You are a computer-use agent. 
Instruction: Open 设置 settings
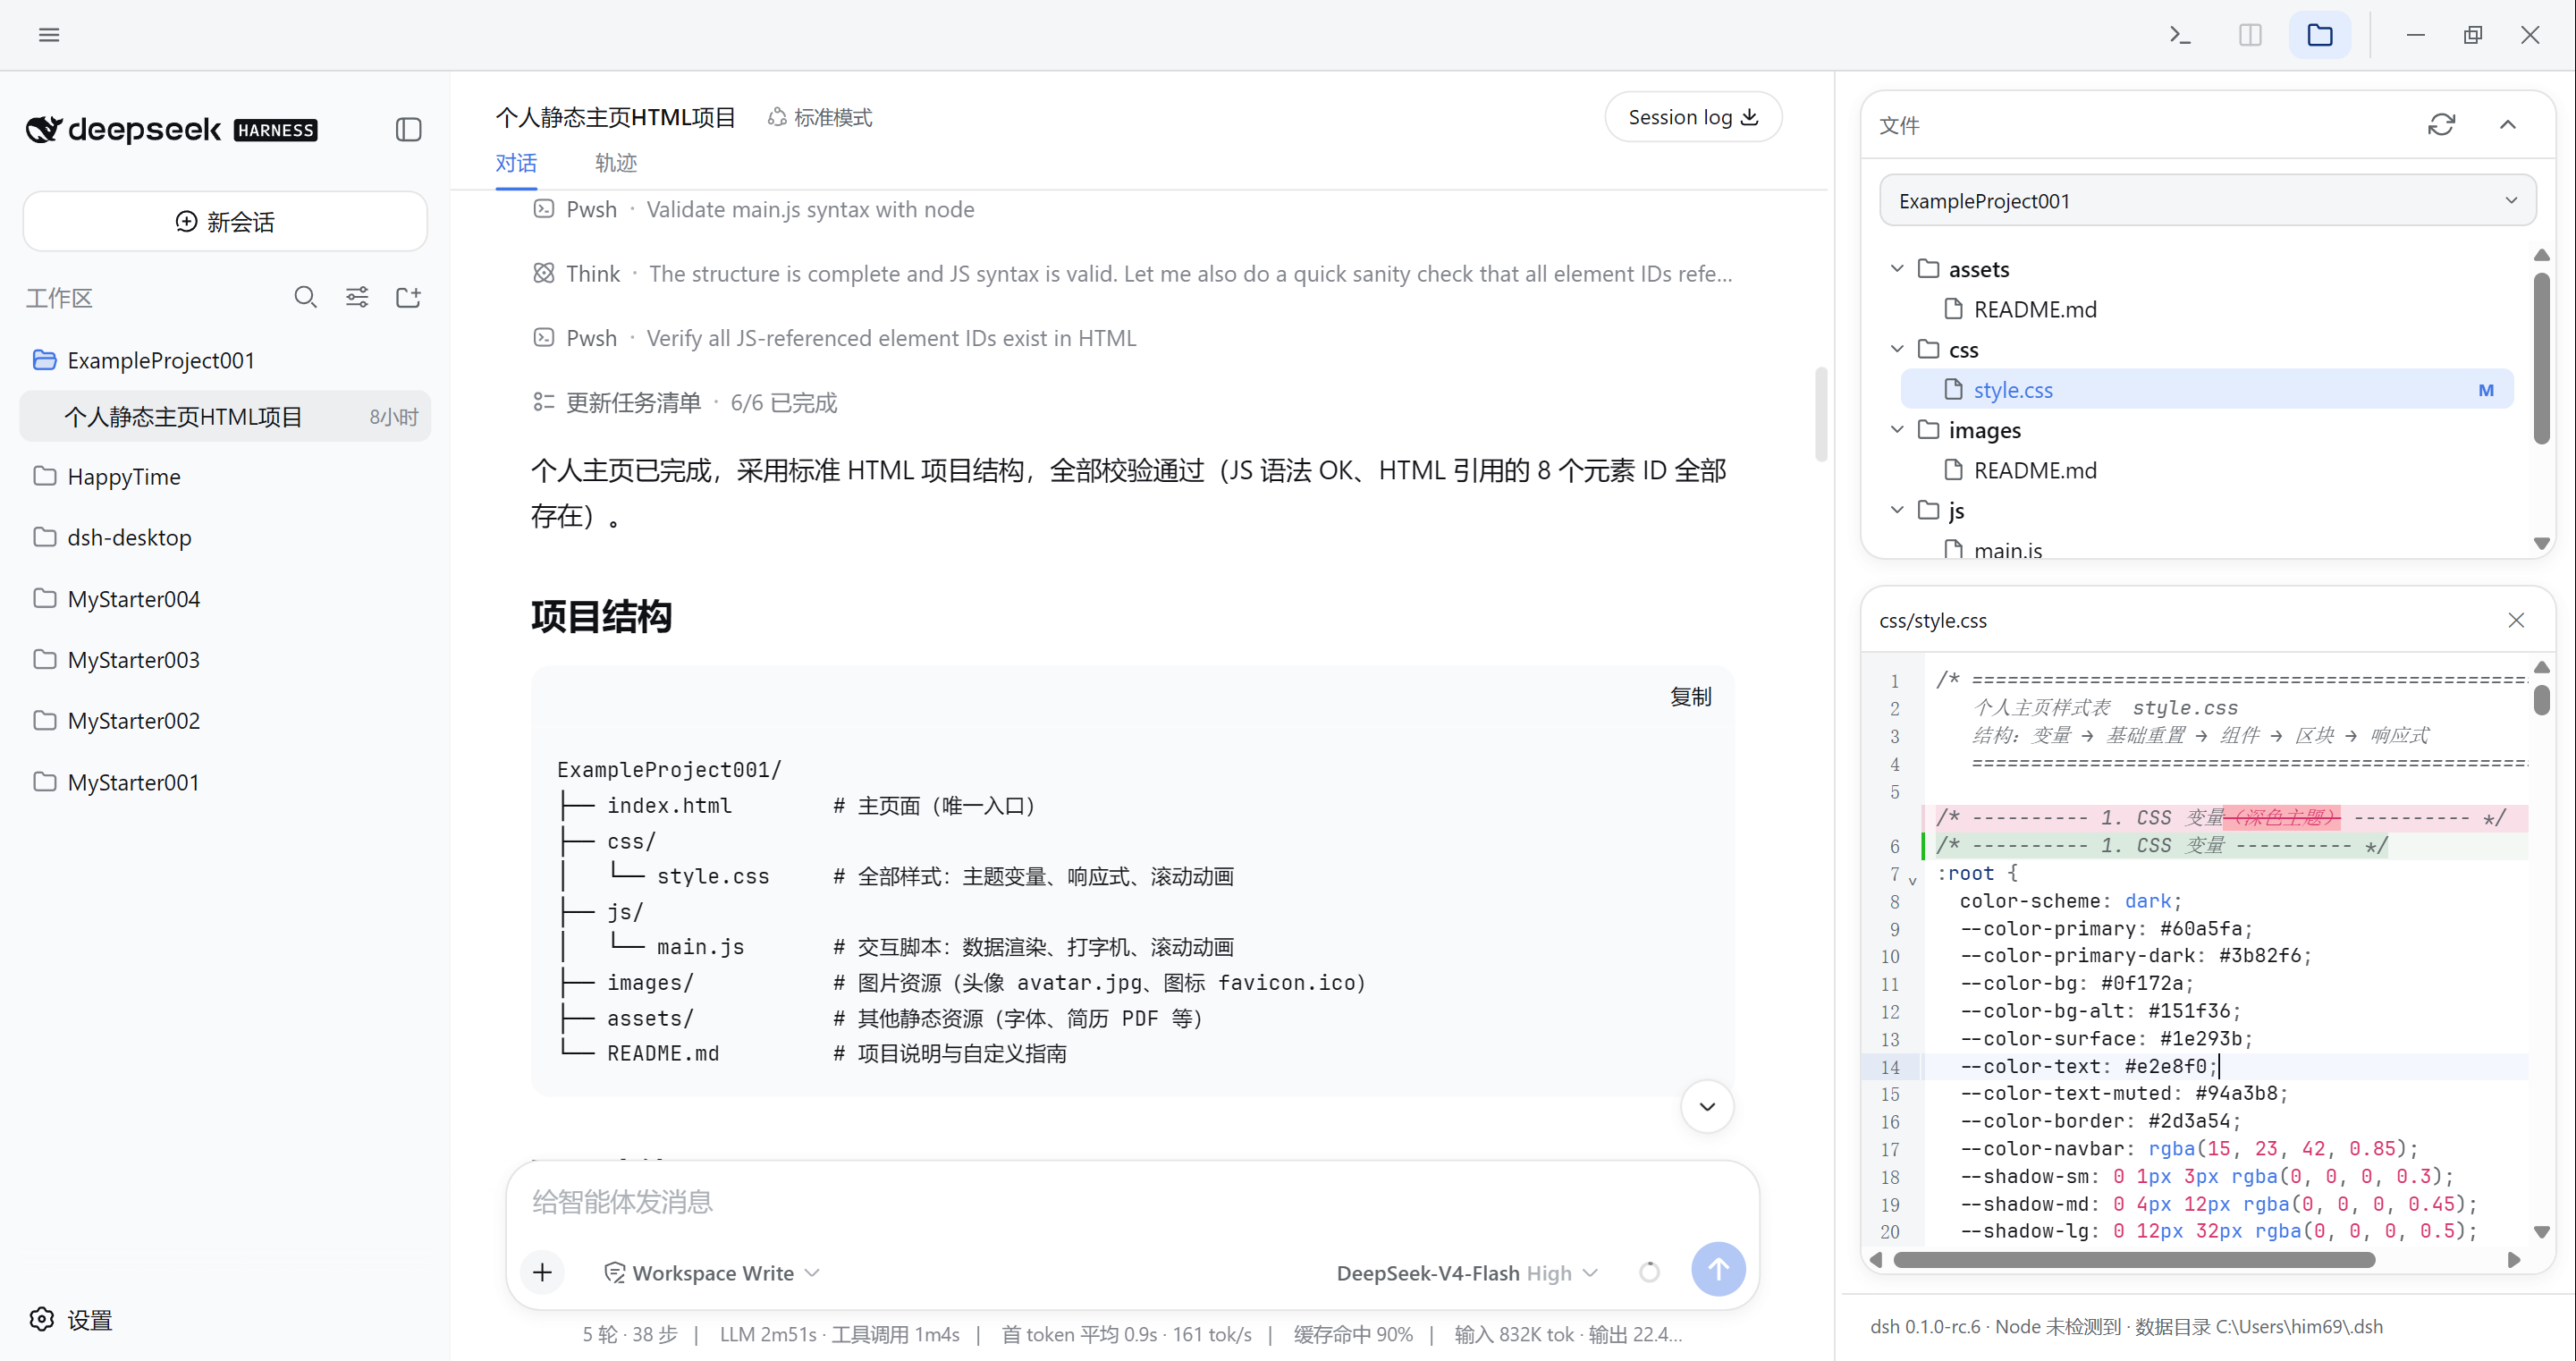pos(70,1320)
